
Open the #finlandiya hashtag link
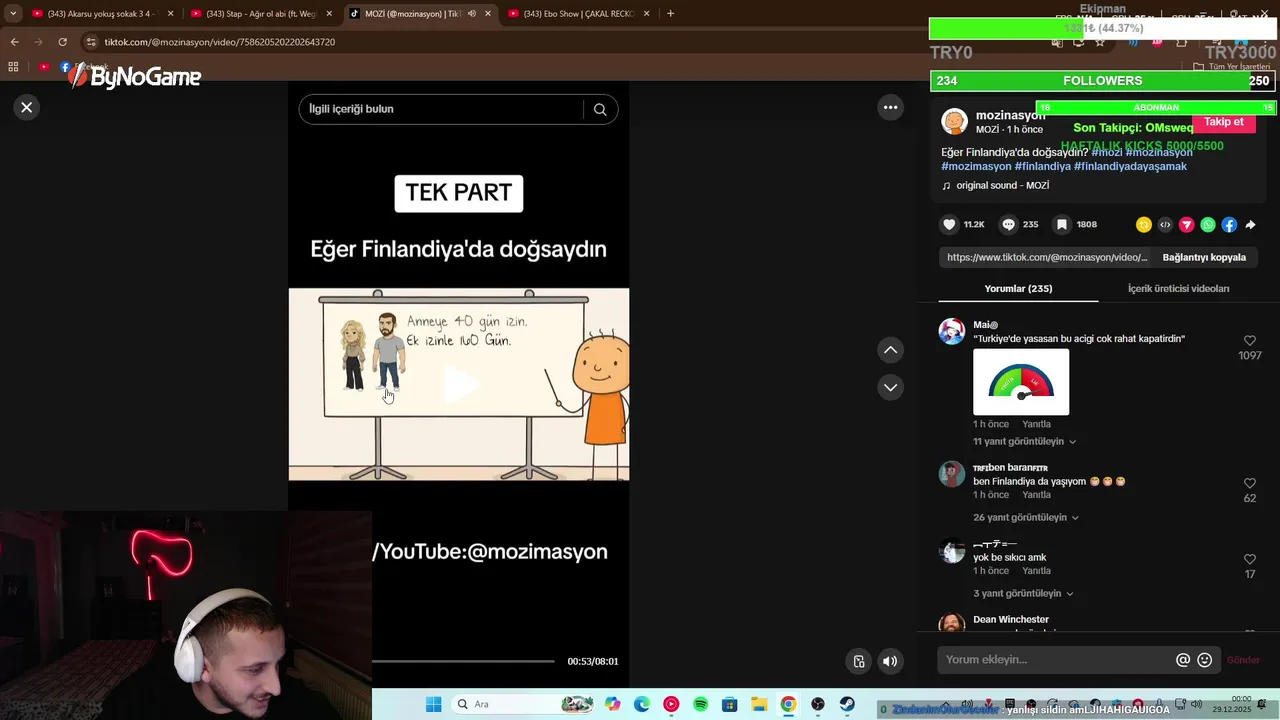(x=1042, y=166)
